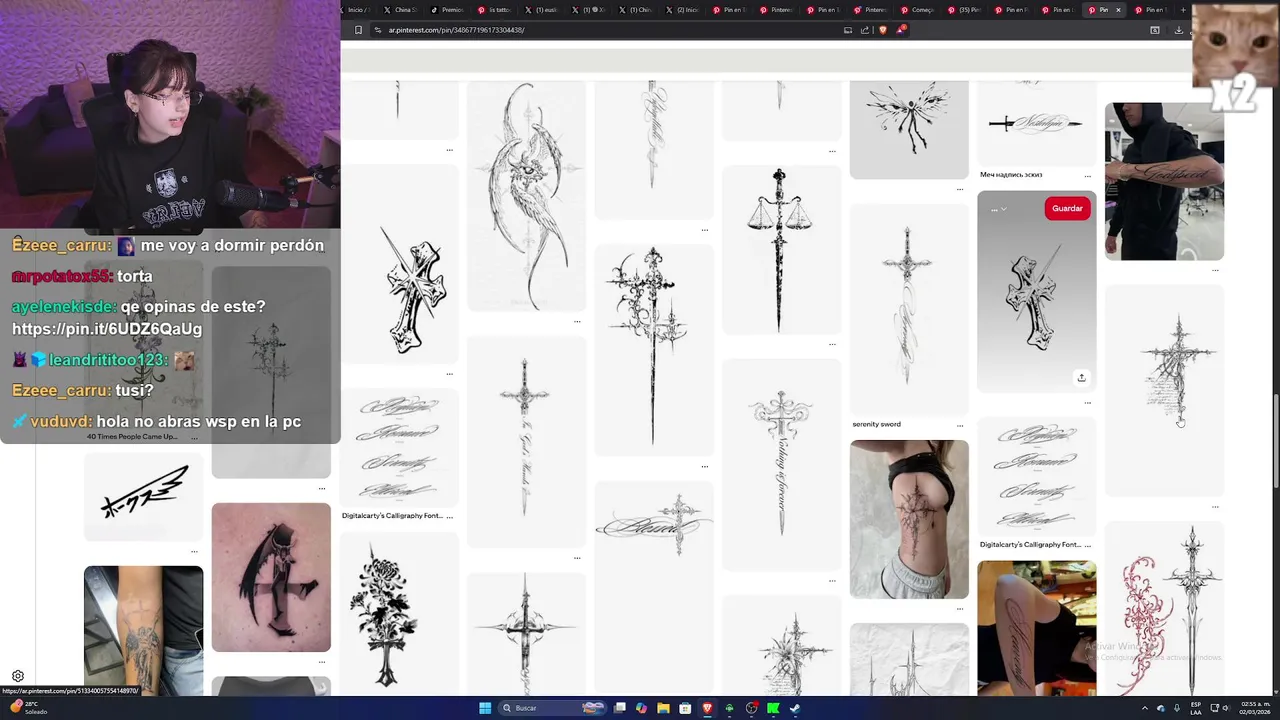Screen dimensions: 1280x720
Task: Switch to the '(2) Inicio' tab
Action: point(682,10)
